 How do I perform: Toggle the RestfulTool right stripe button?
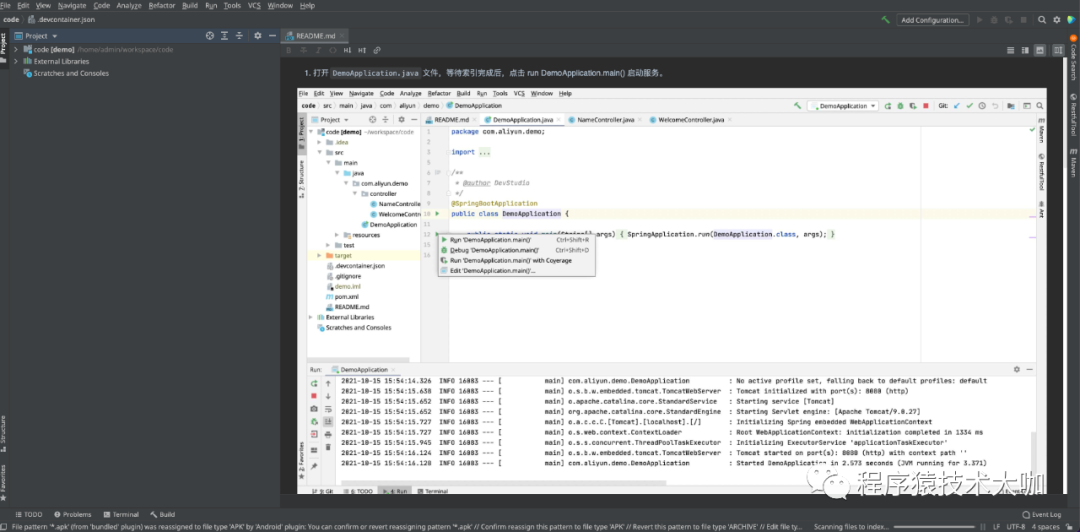point(1073,113)
